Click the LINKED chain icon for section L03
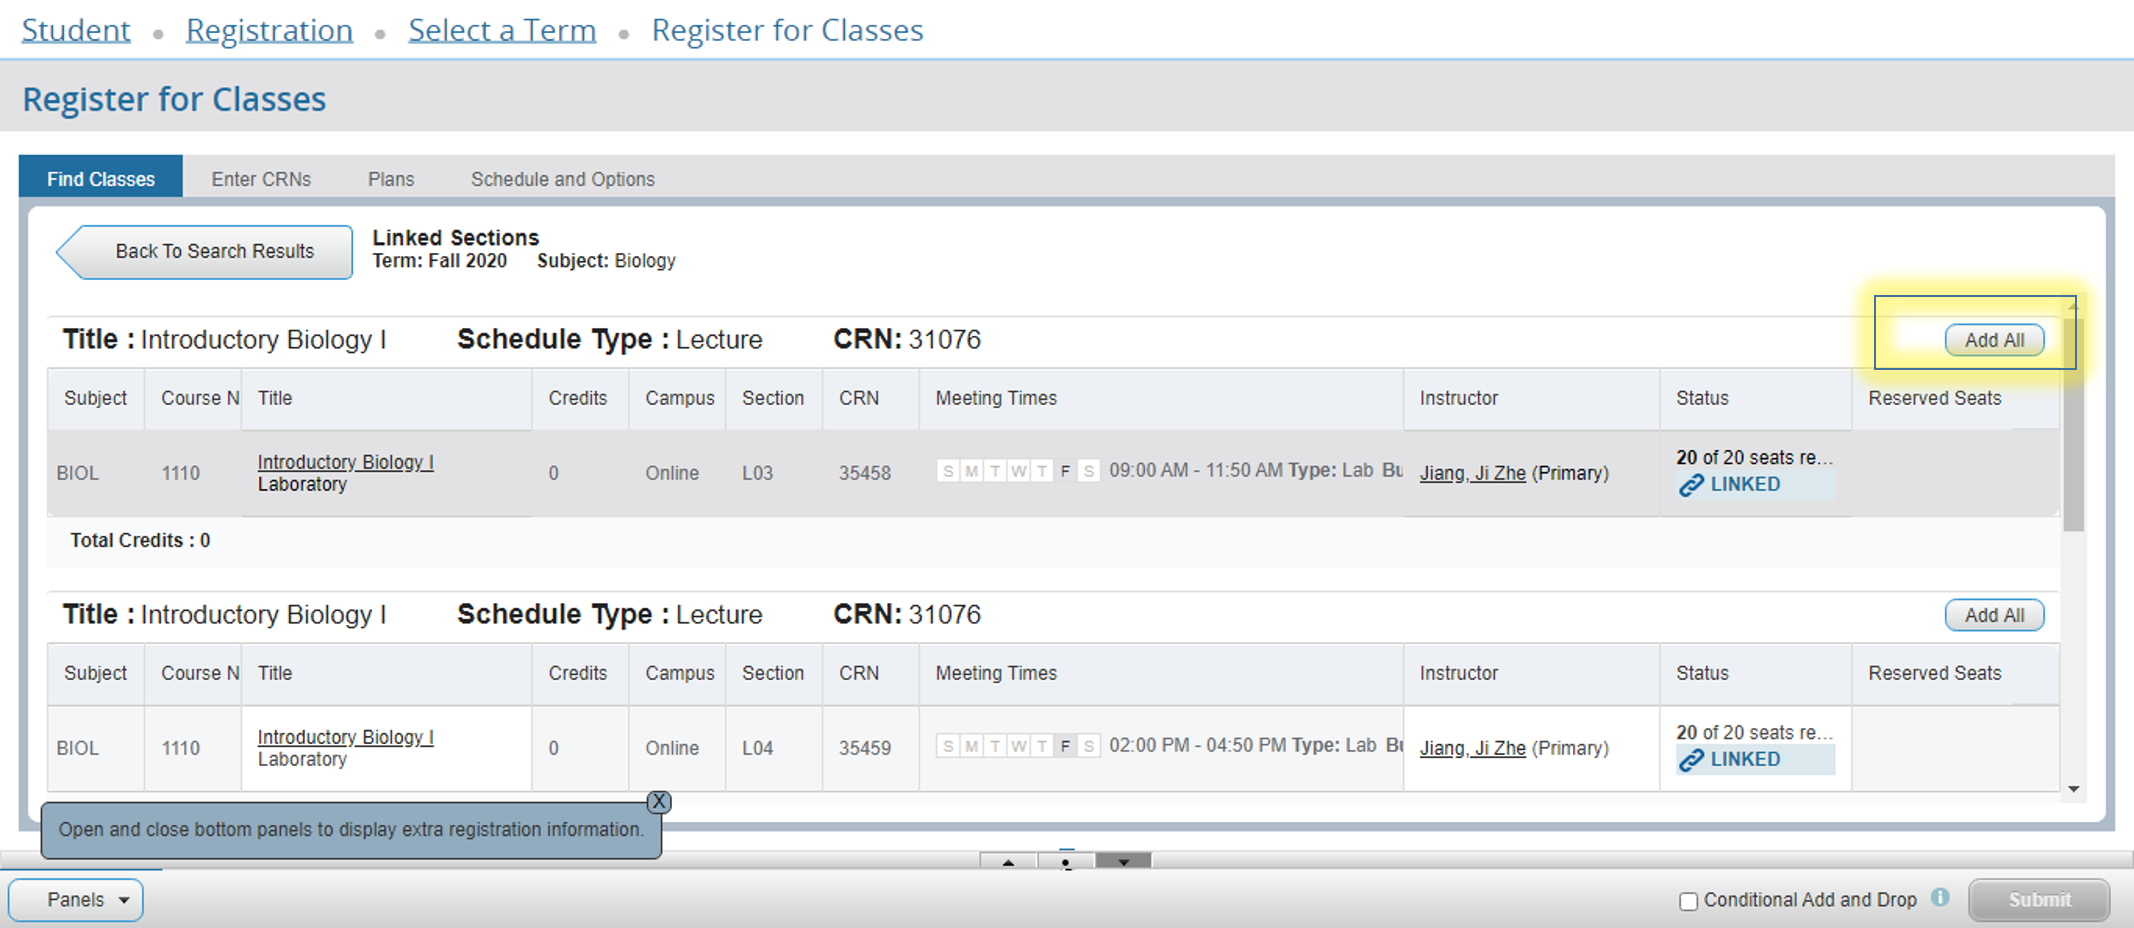 [1691, 485]
